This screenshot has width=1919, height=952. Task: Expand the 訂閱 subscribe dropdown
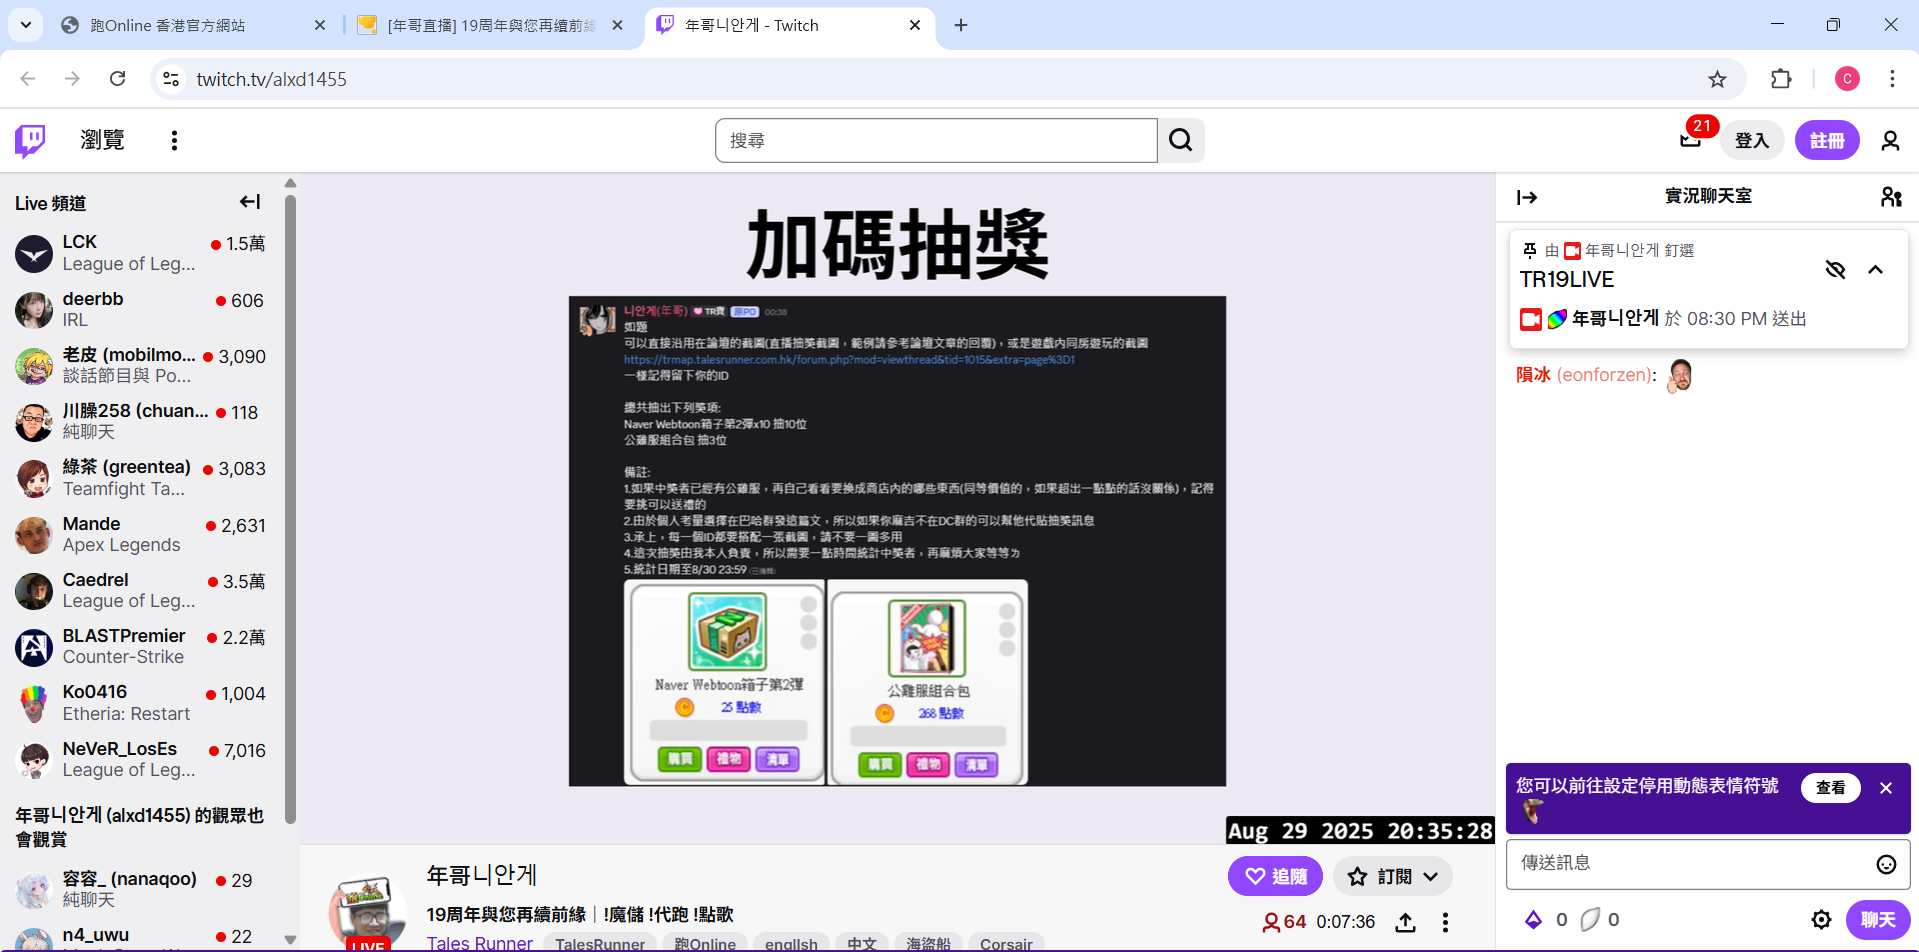1393,877
